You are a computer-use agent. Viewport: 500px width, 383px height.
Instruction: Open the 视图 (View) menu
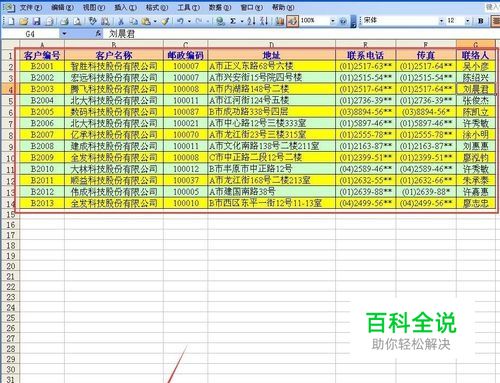pyautogui.click(x=94, y=7)
